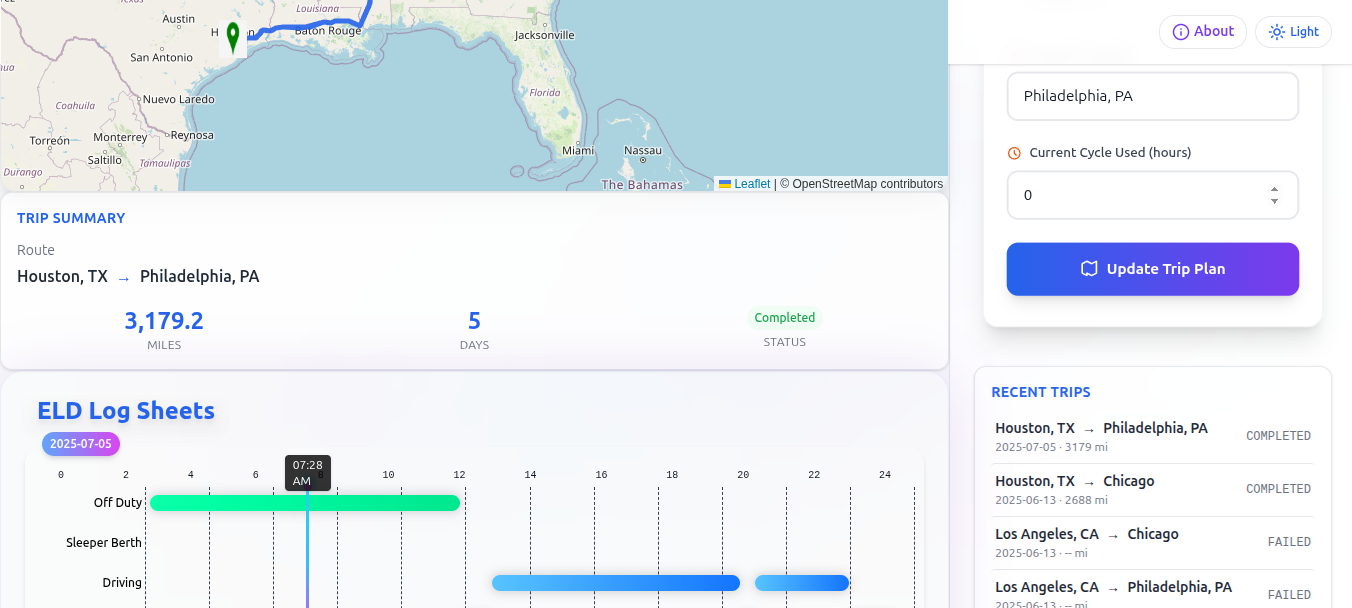This screenshot has height=608, width=1352.
Task: Click the Driving row label
Action: point(122,583)
